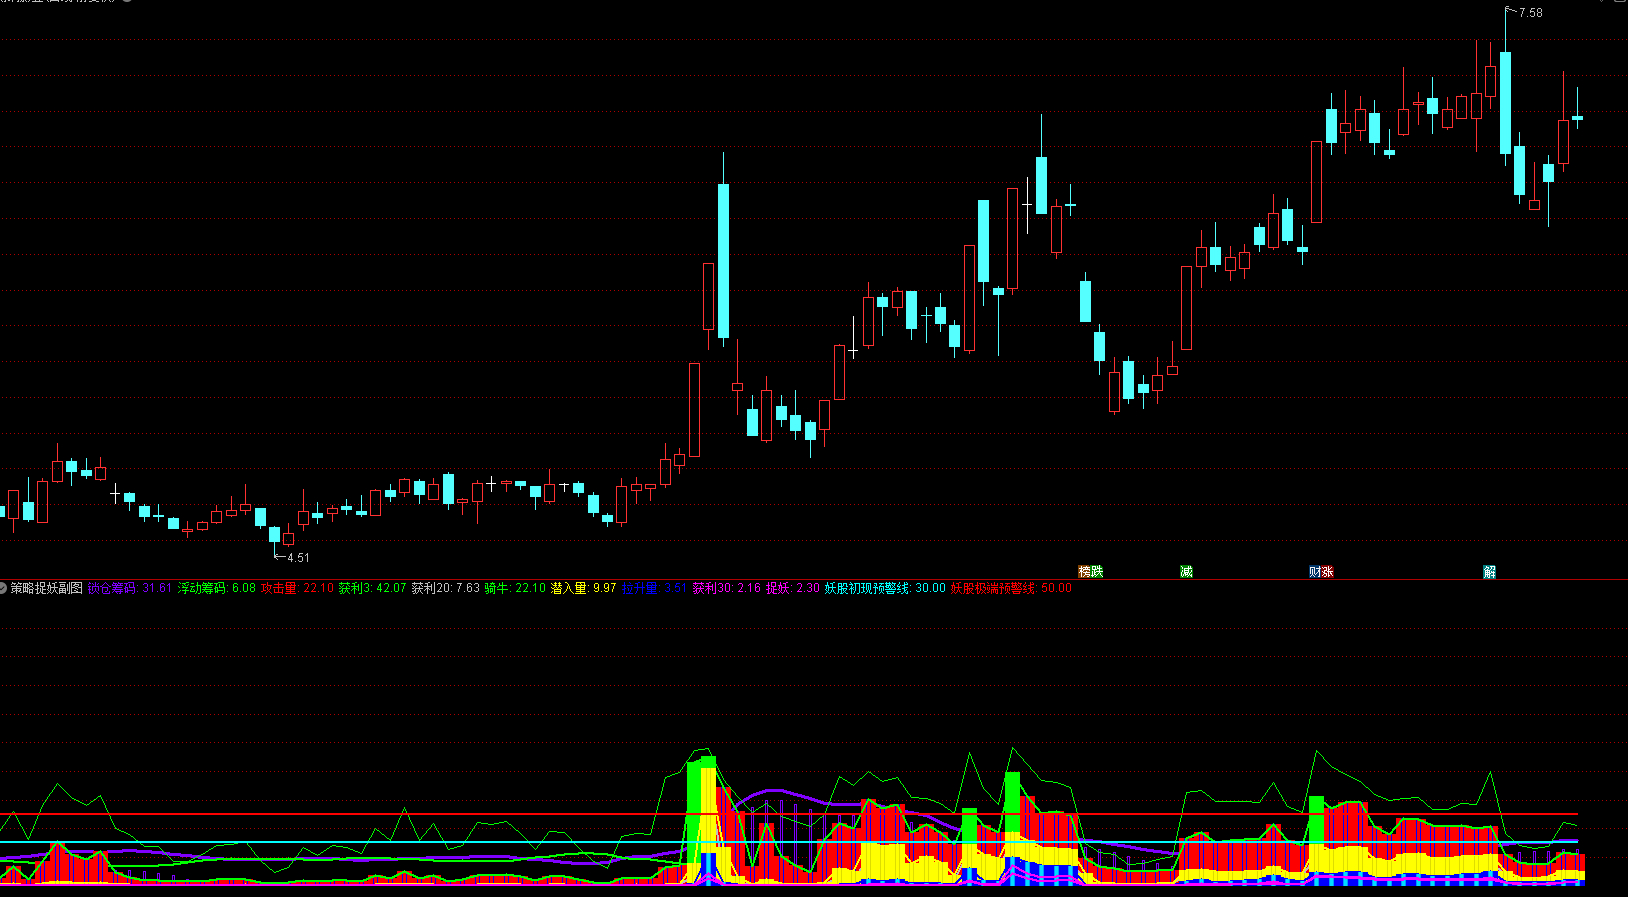The width and height of the screenshot is (1628, 897).
Task: Click the red 妖股极端预警线 label
Action: (x=993, y=588)
